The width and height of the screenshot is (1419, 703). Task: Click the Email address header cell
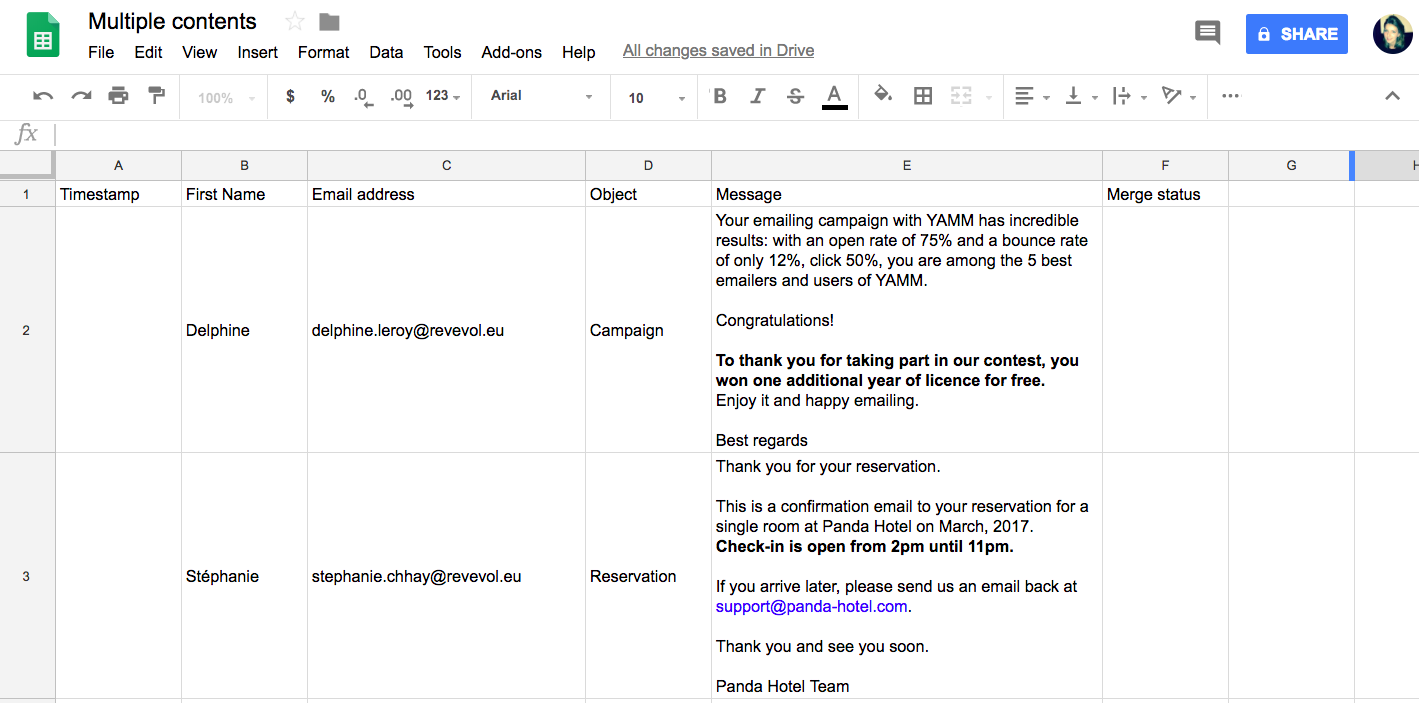click(x=446, y=194)
